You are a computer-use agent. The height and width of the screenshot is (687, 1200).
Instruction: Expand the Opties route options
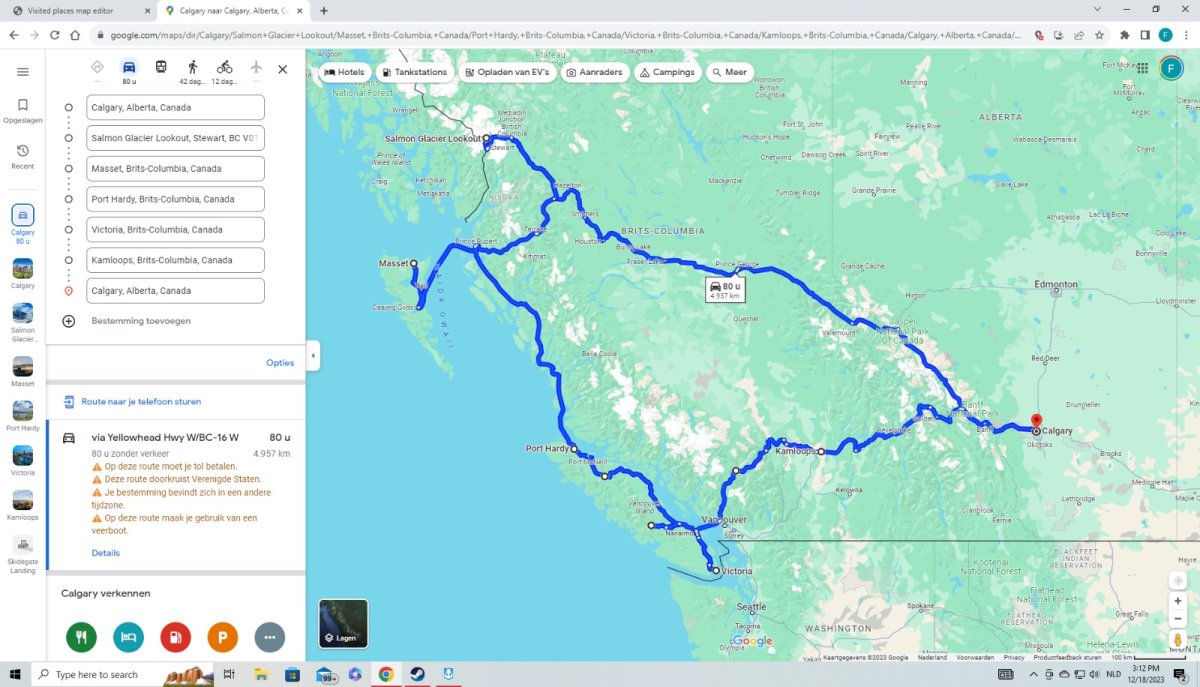tap(280, 363)
